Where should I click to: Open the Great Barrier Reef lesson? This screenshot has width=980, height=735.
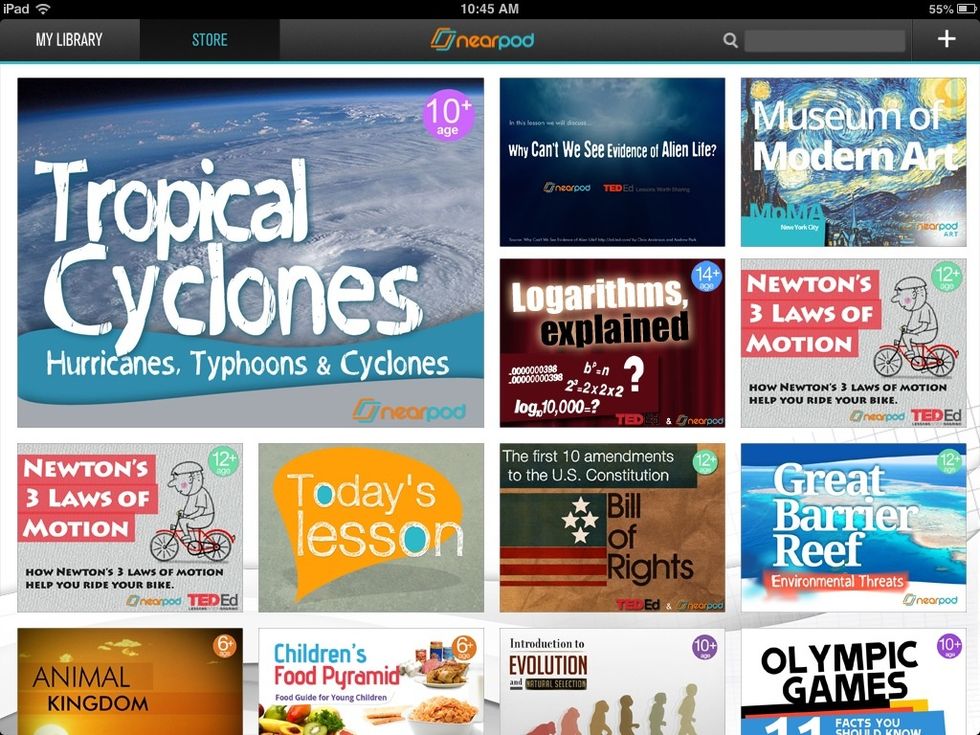click(853, 527)
